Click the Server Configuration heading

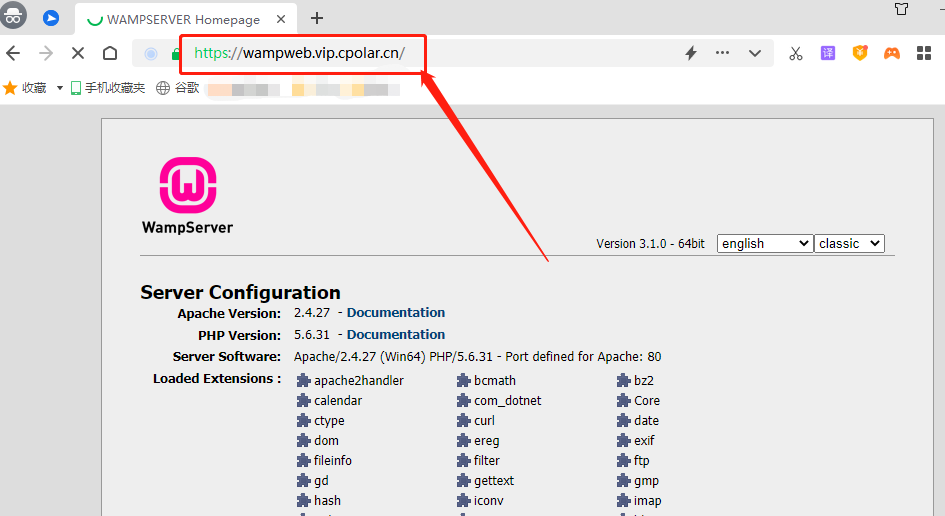click(x=240, y=292)
